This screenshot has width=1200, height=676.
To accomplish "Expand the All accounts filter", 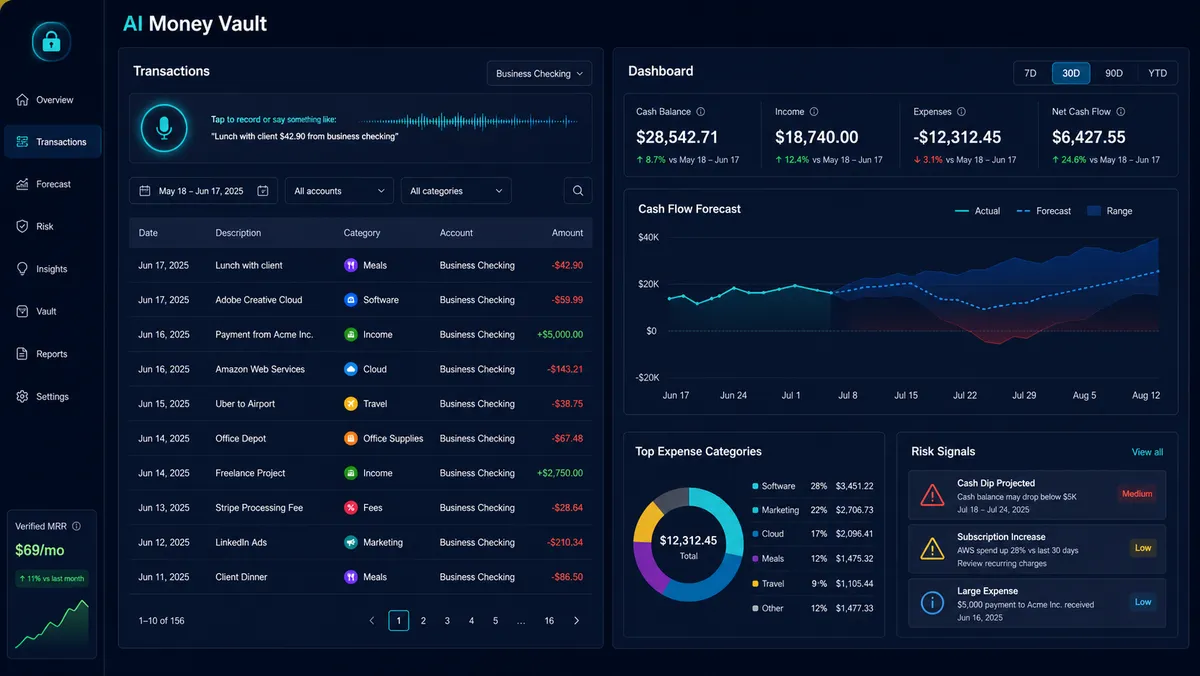I will coord(339,191).
